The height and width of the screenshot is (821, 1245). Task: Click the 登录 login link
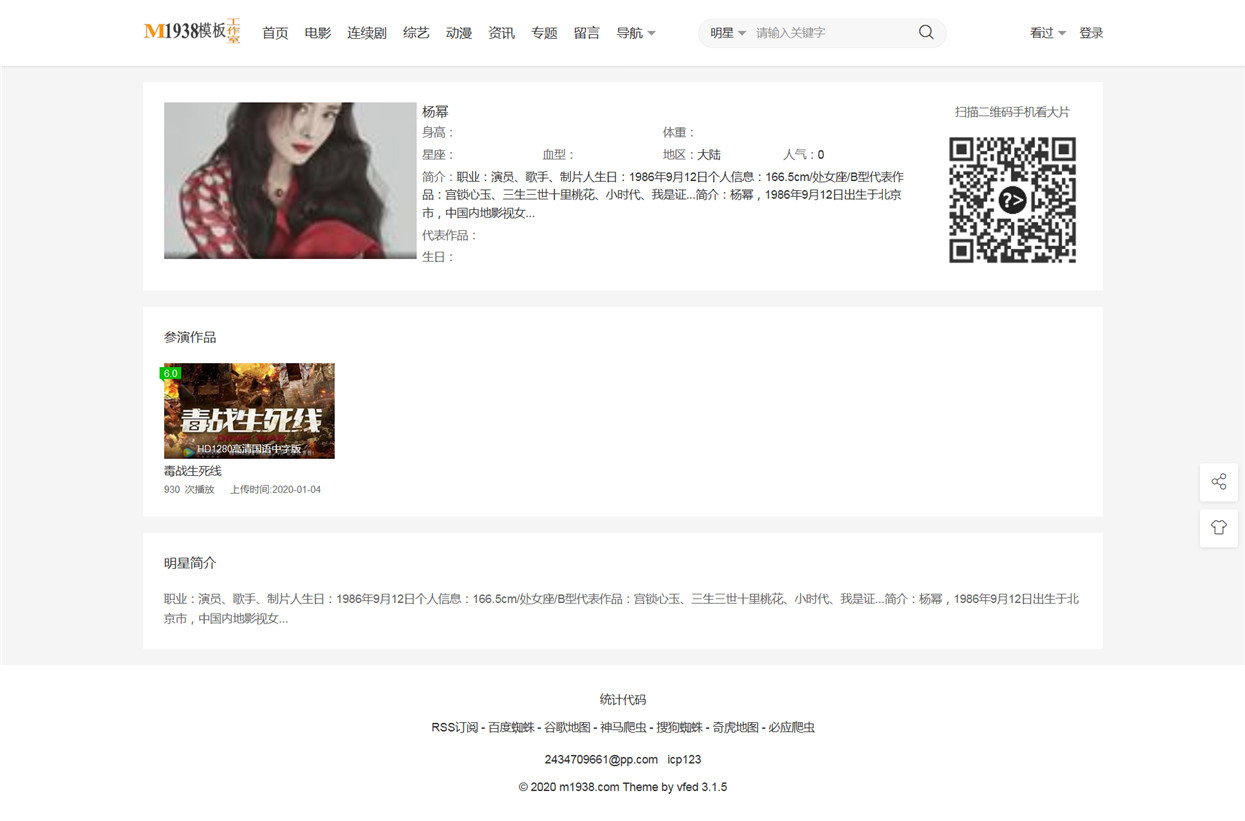point(1091,33)
